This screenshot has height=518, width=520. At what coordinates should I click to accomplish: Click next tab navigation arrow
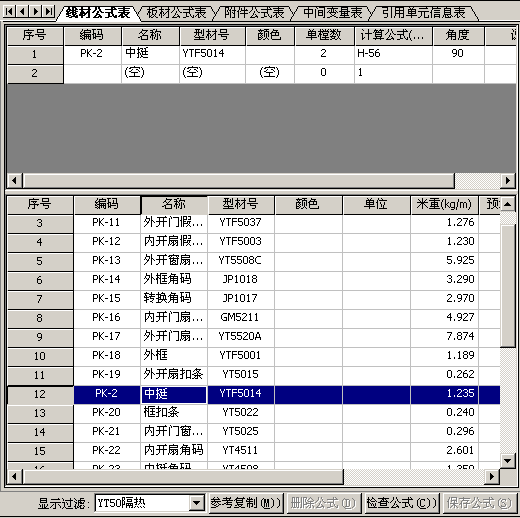[x=36, y=11]
